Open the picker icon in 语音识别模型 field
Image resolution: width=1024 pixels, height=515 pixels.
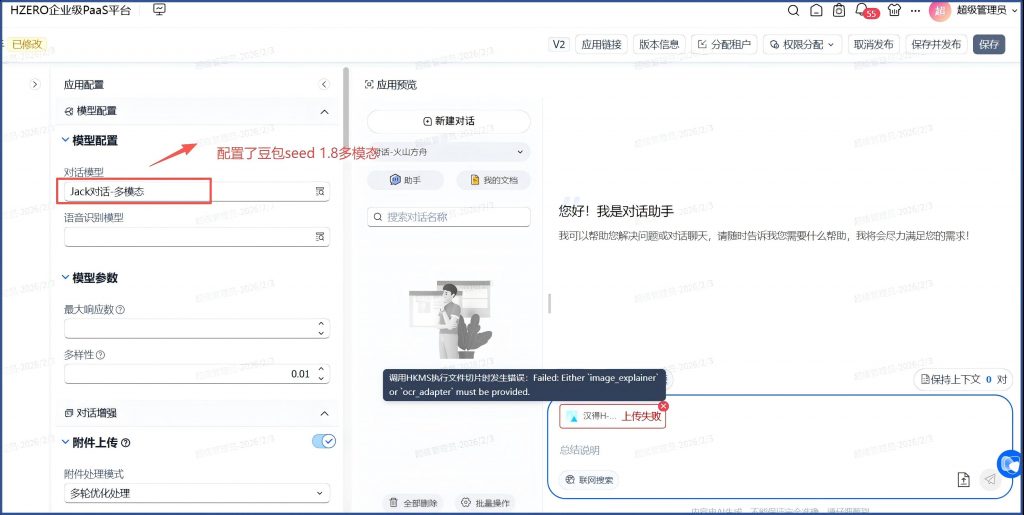[320, 237]
